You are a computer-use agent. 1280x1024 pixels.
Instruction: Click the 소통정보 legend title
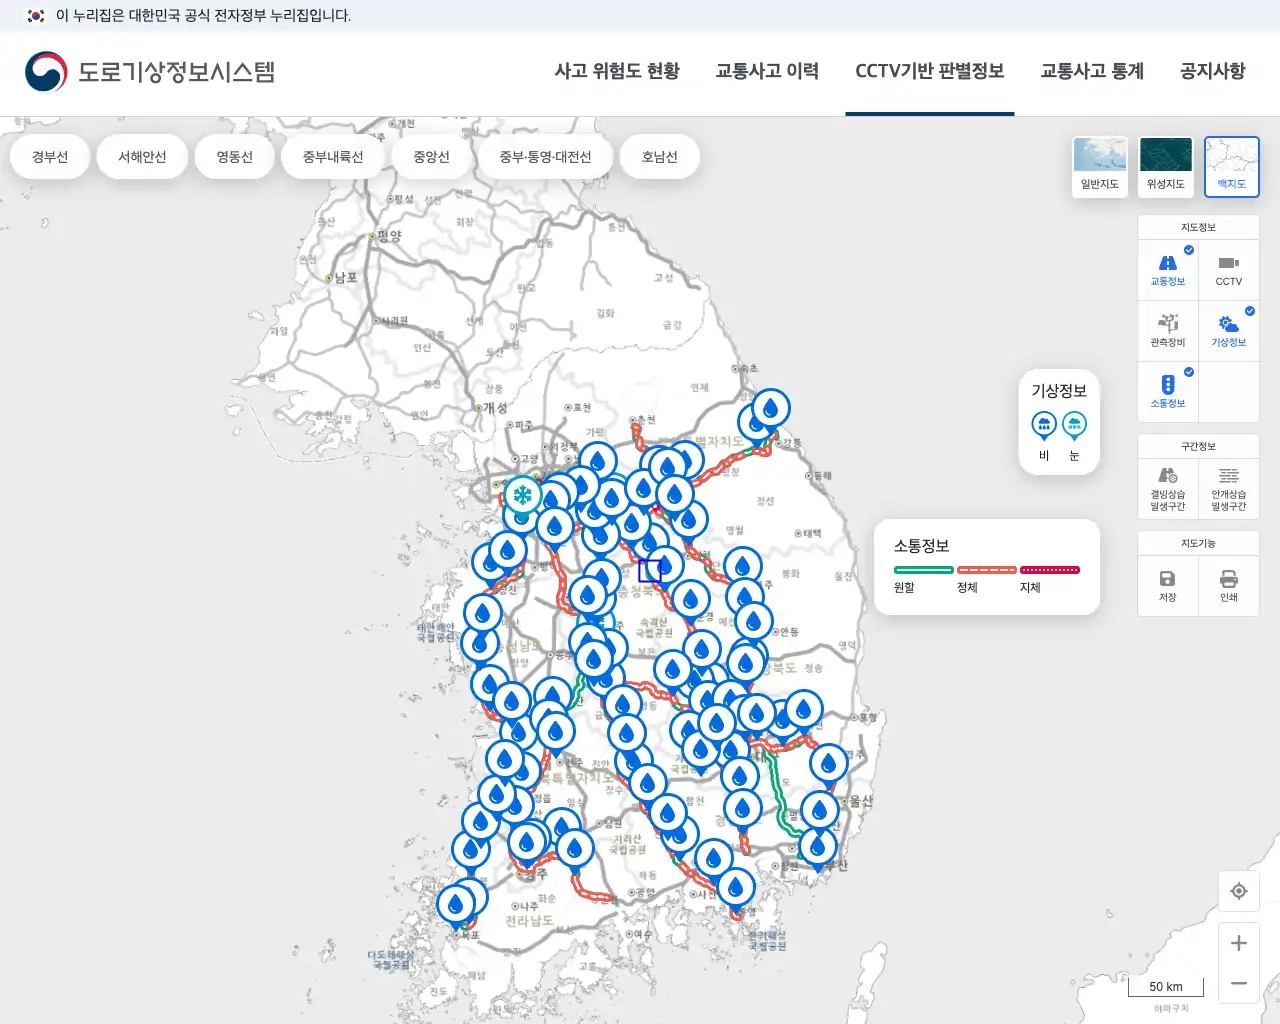[x=921, y=546]
